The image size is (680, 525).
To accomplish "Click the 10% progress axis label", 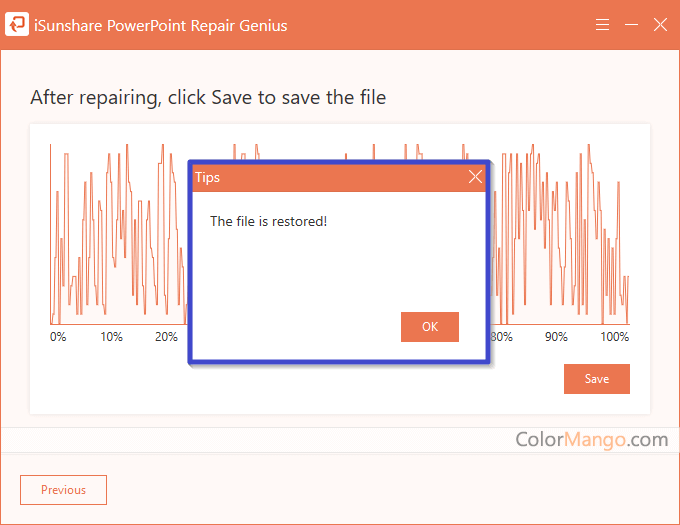I will tap(111, 337).
